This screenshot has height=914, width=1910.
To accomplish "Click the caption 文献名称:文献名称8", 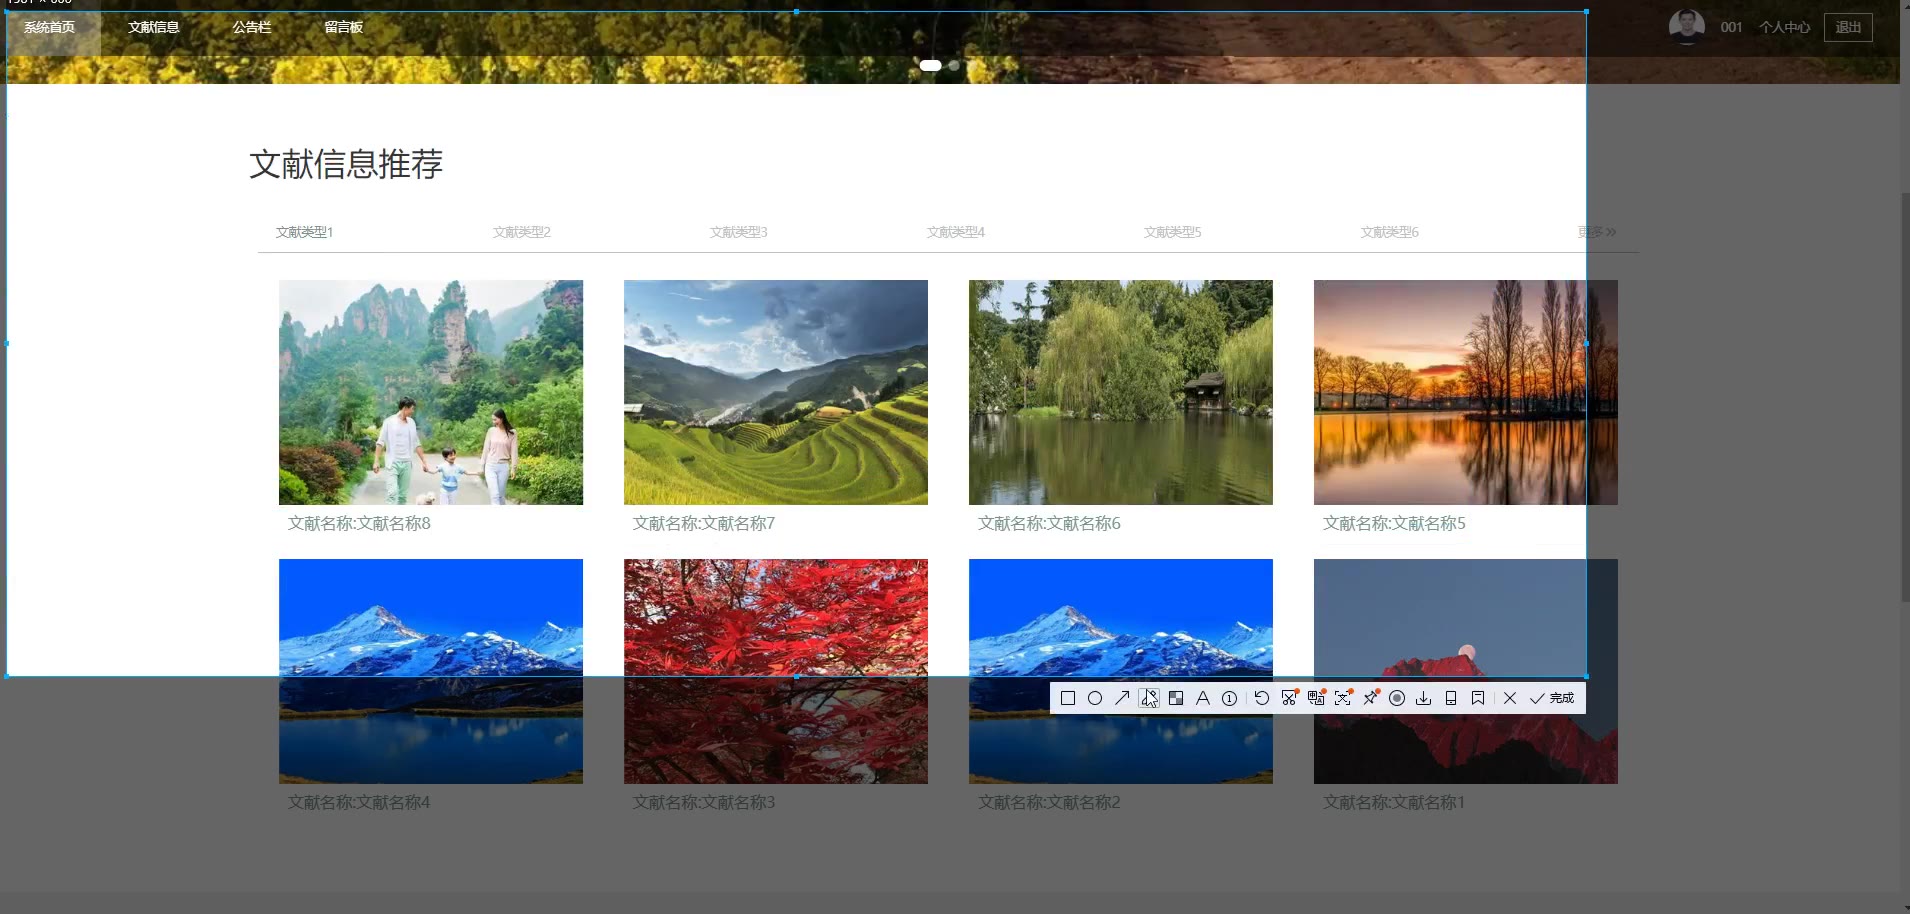I will 359,523.
